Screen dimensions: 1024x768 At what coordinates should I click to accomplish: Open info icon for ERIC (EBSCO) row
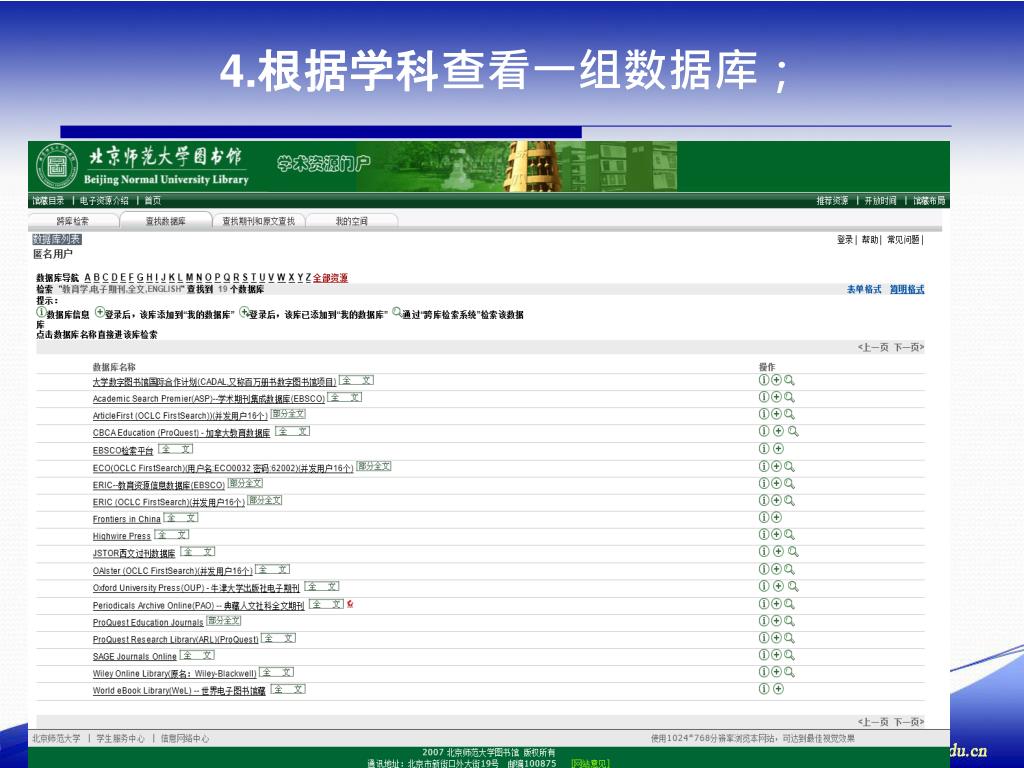pos(764,483)
